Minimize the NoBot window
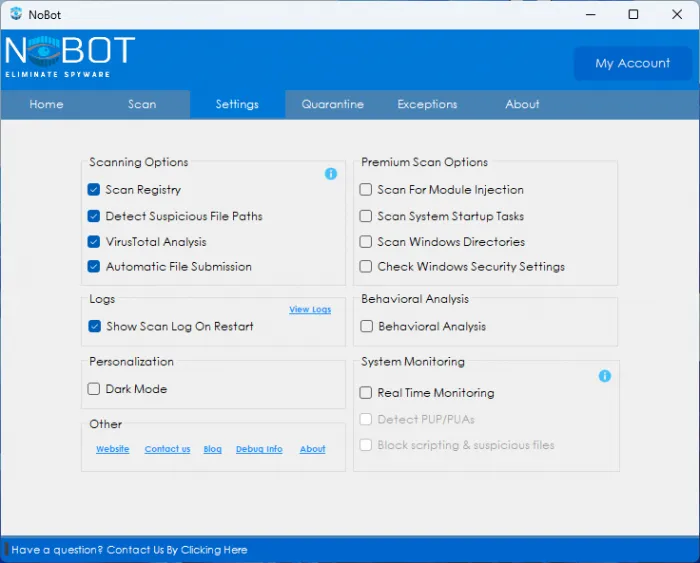700x563 pixels. click(591, 14)
